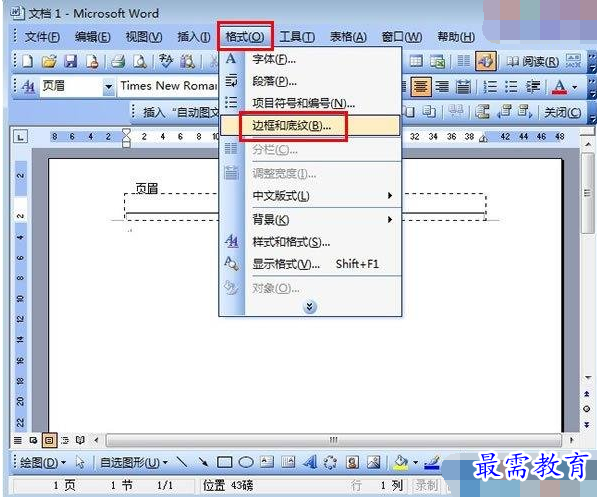The image size is (597, 497).
Task: Switch between header and footer icon
Action: click(482, 112)
